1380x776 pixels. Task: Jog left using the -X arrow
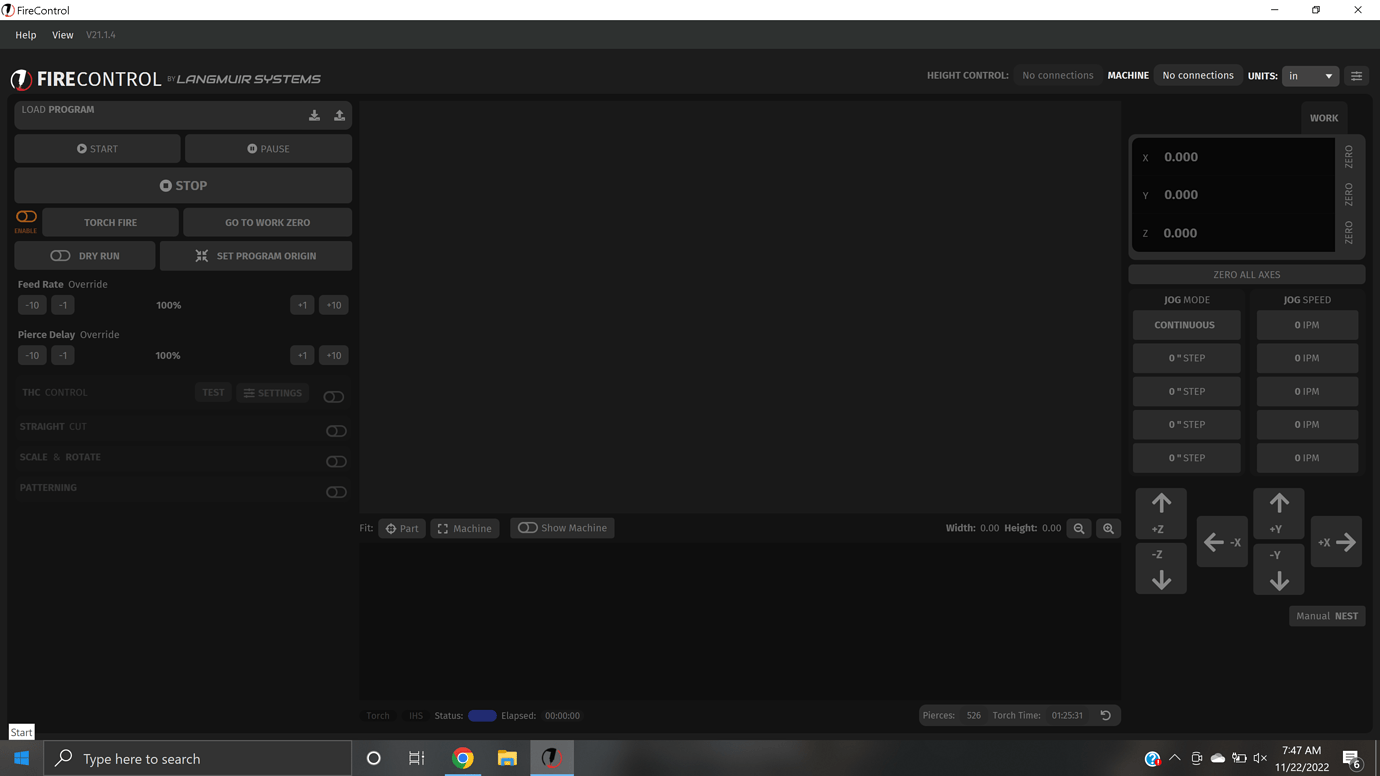(1222, 542)
